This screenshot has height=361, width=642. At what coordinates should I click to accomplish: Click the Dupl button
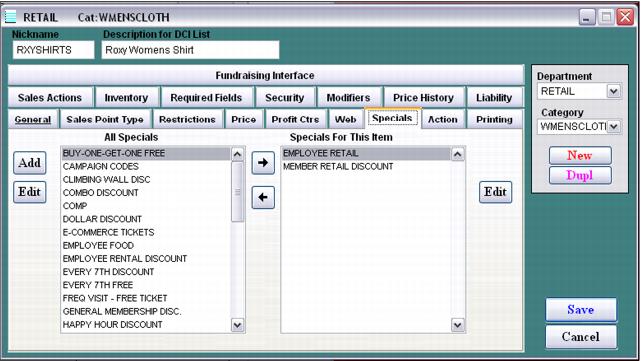coord(580,175)
